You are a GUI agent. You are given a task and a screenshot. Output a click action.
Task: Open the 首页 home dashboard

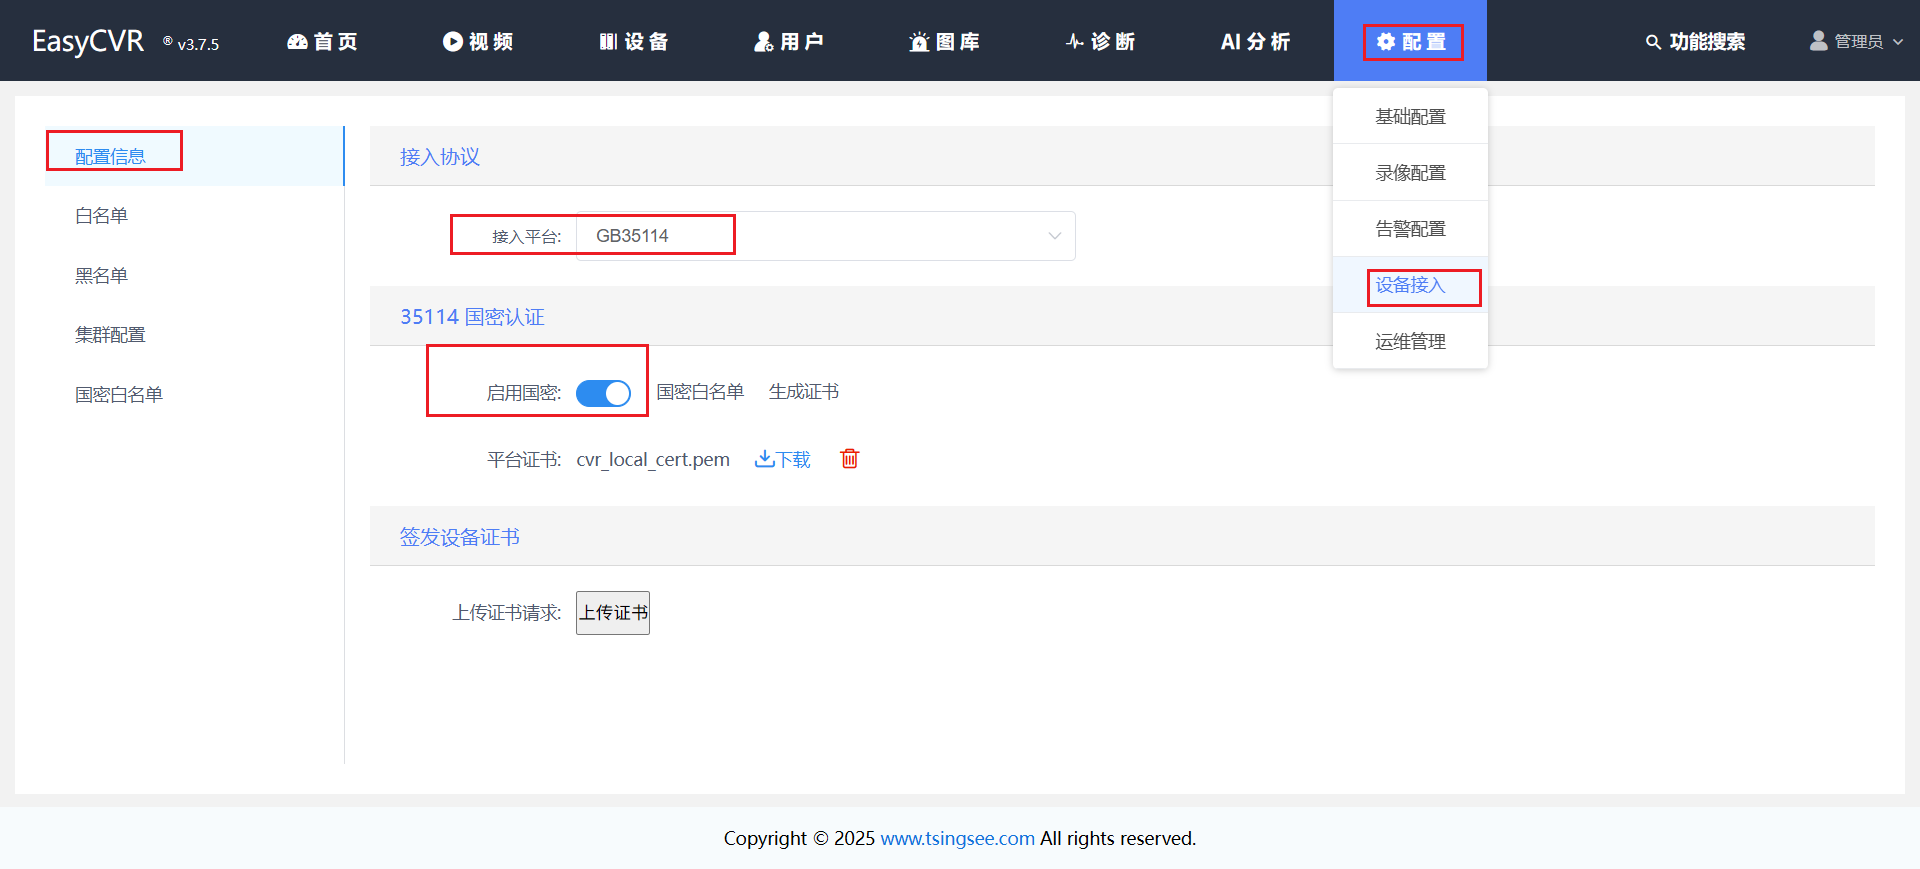pos(322,41)
